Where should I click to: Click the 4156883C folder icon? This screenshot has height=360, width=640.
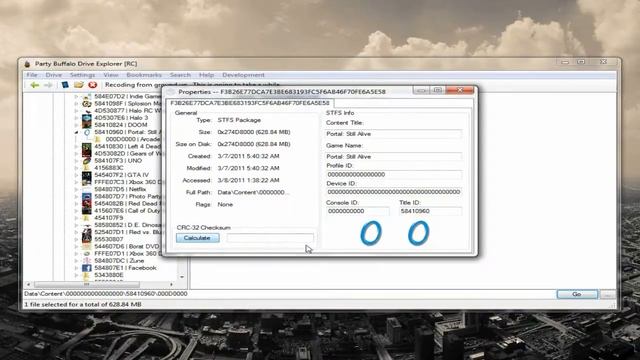(87, 168)
